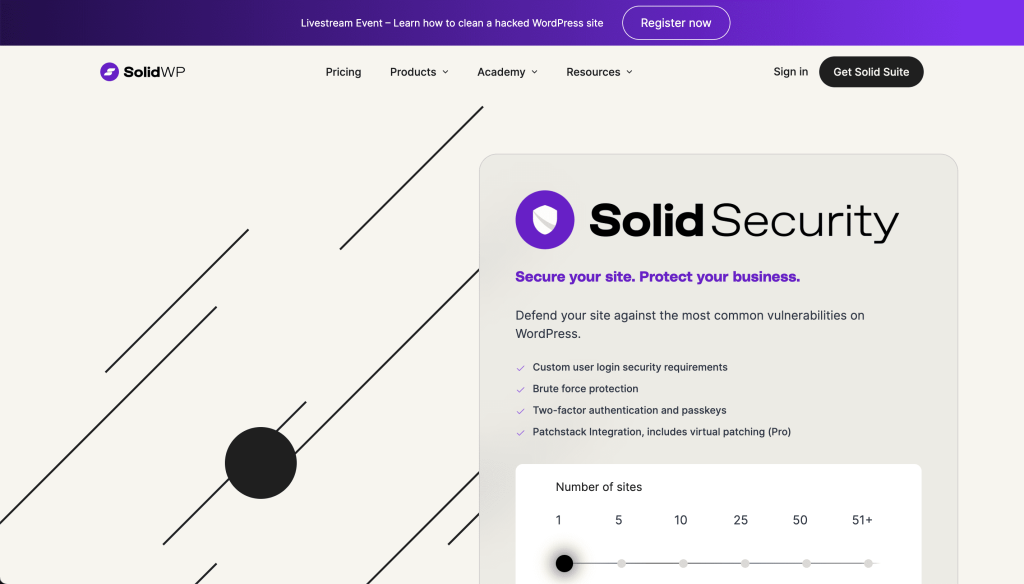Set sites slider to 10 stop

click(683, 564)
